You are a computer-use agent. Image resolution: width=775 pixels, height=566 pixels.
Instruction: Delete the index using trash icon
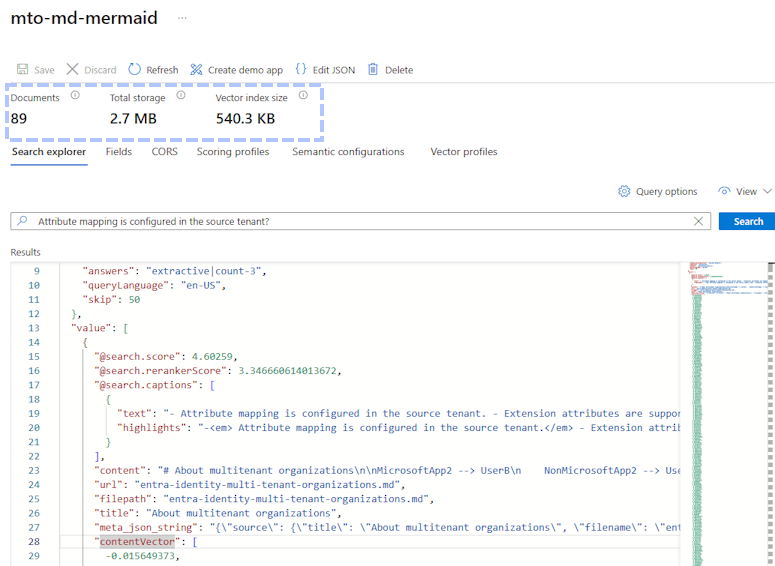tap(373, 70)
